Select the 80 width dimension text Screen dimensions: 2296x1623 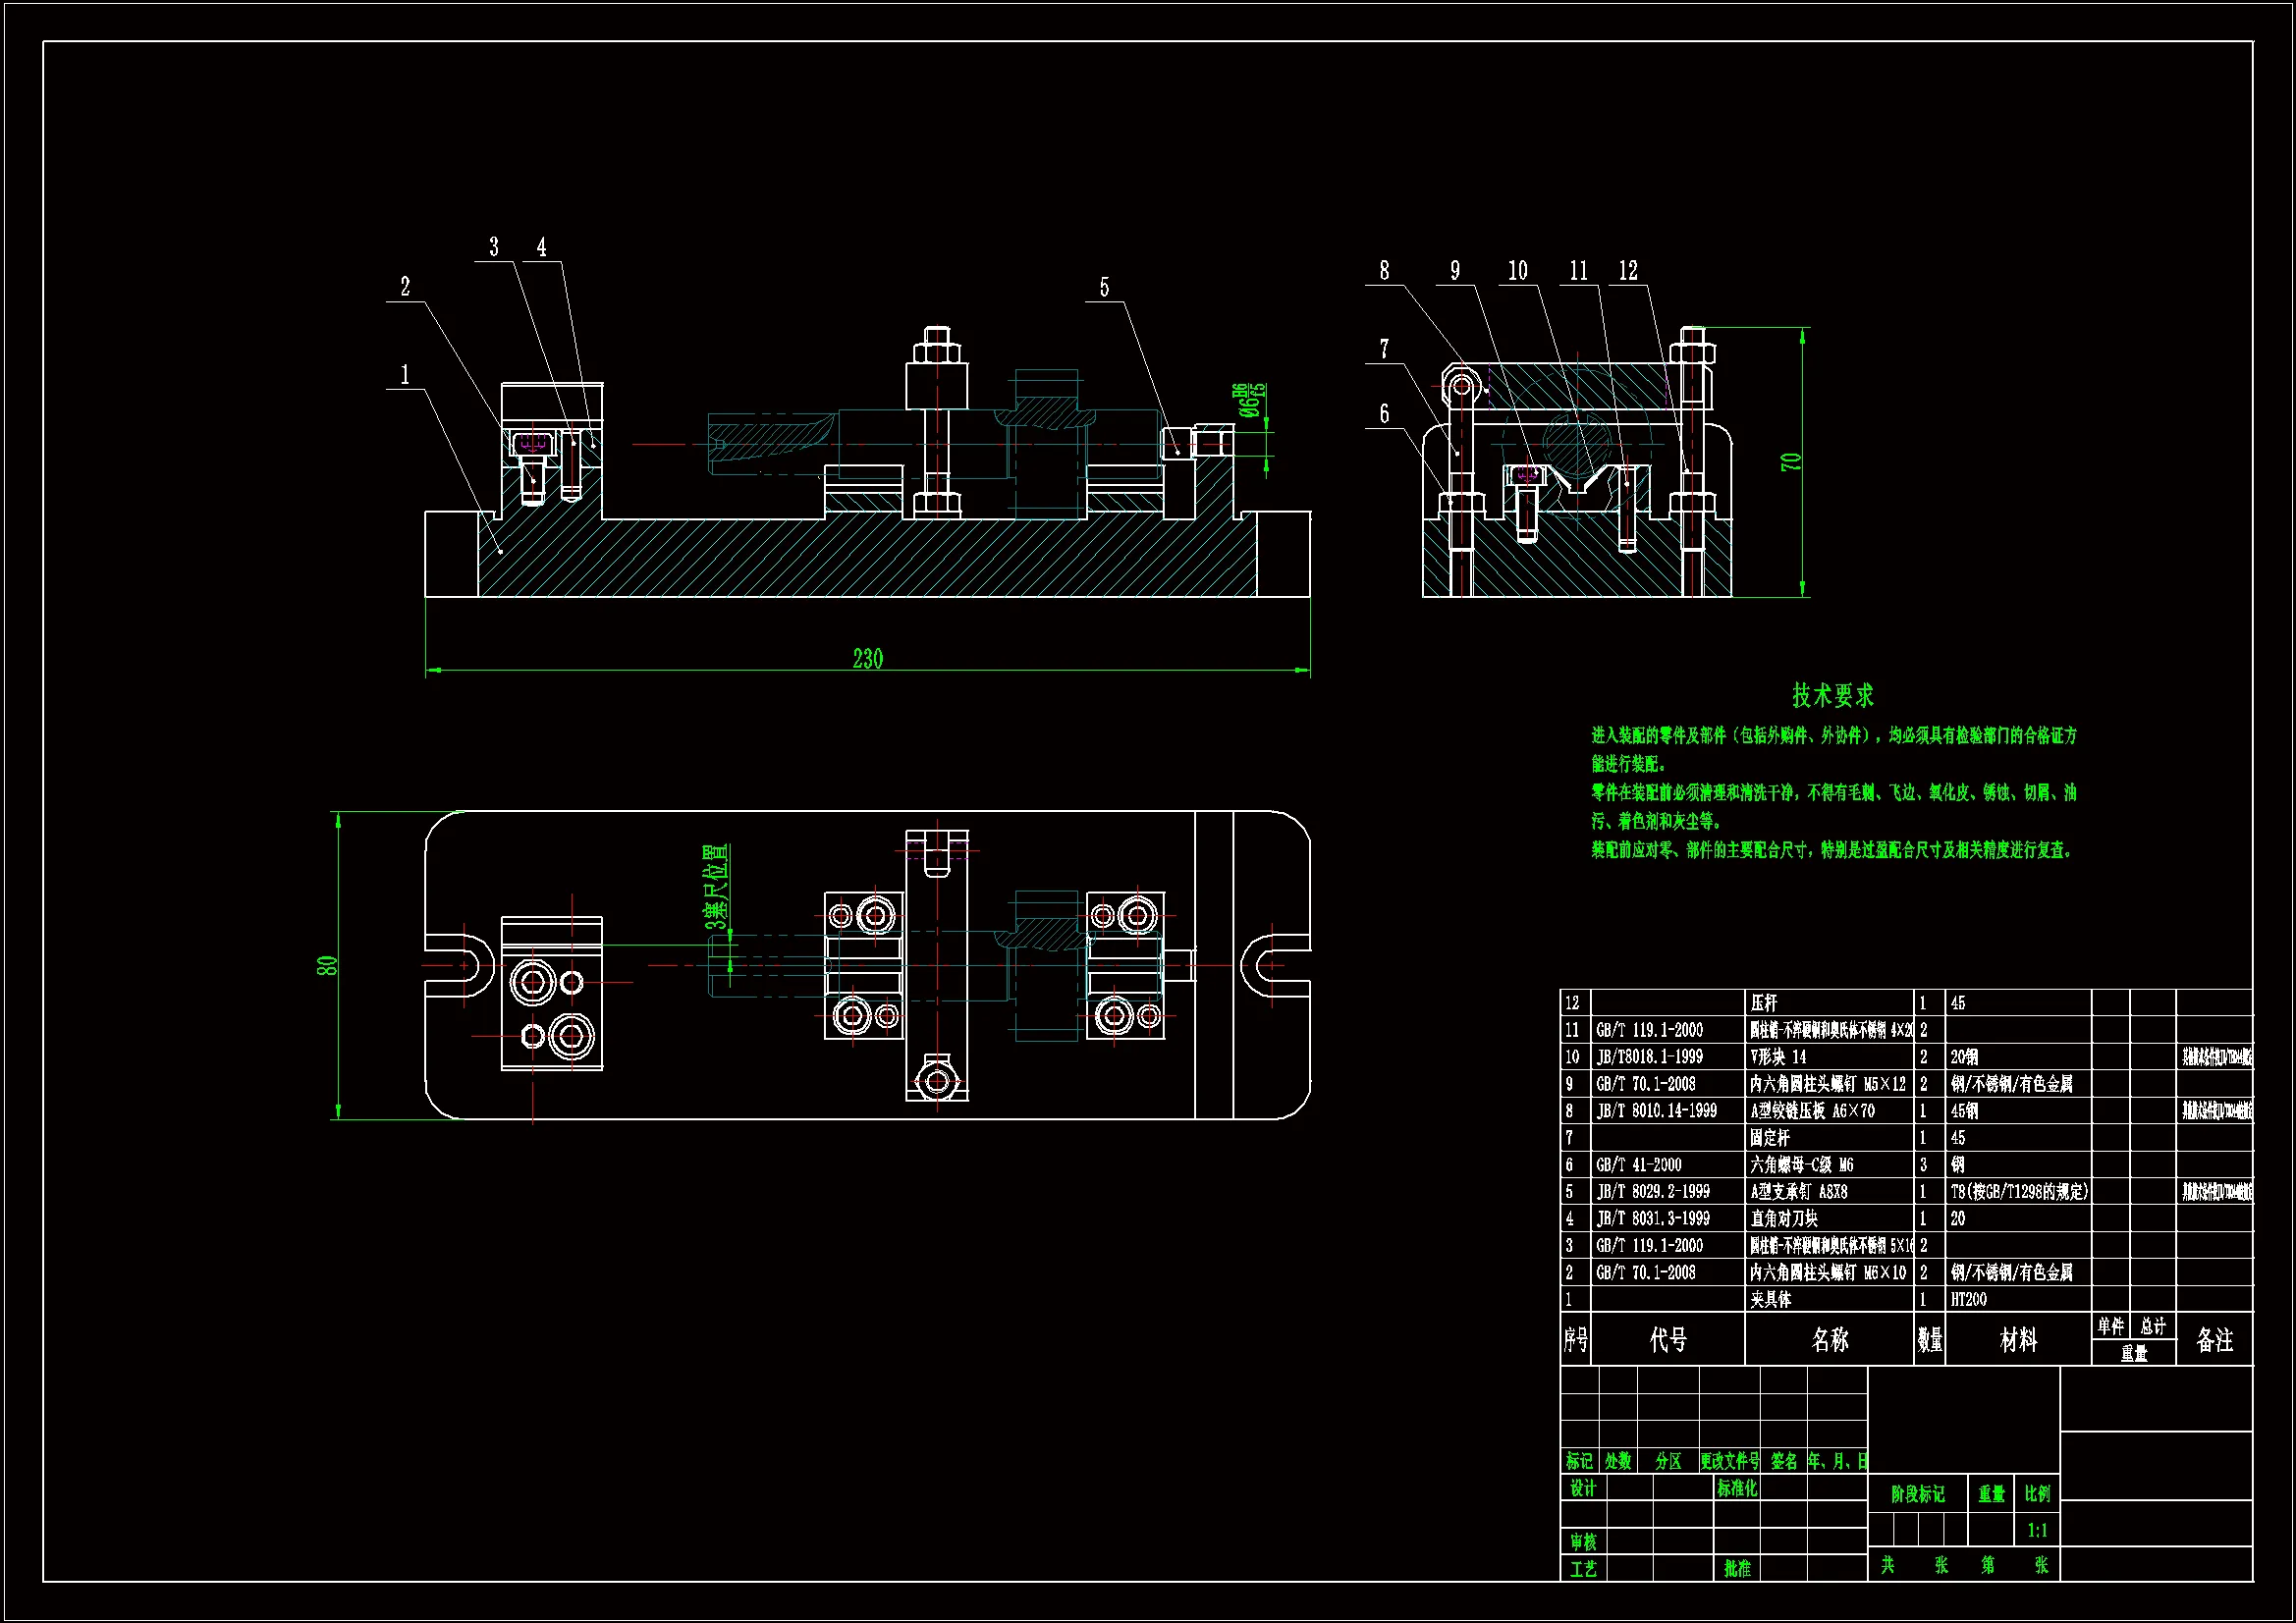pyautogui.click(x=327, y=966)
